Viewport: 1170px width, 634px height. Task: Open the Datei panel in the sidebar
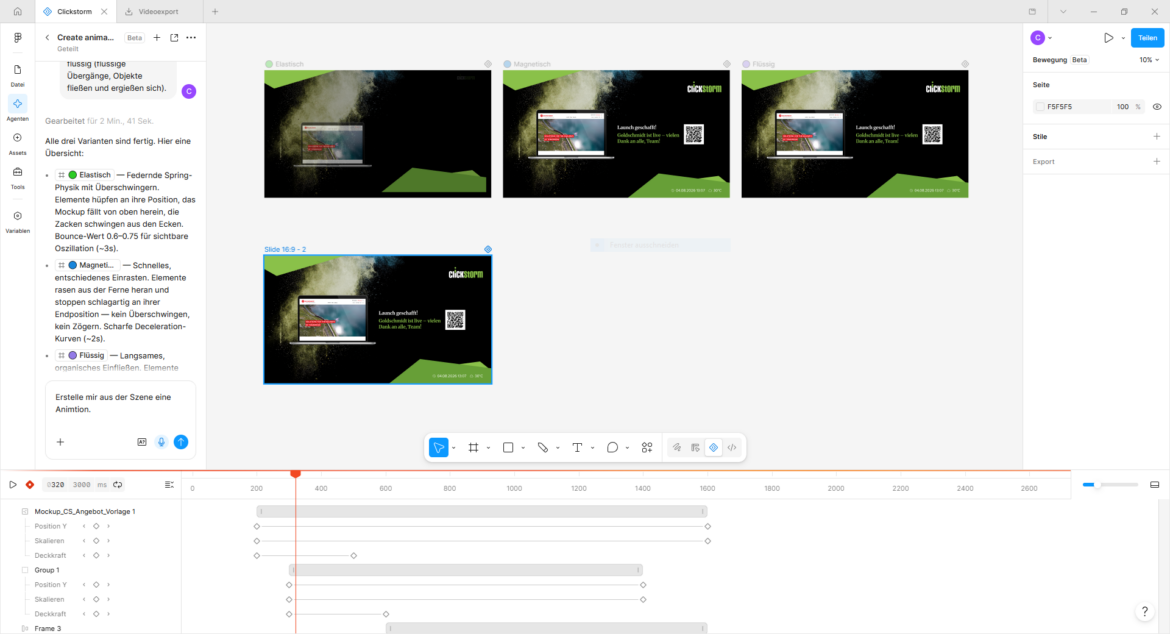17,75
